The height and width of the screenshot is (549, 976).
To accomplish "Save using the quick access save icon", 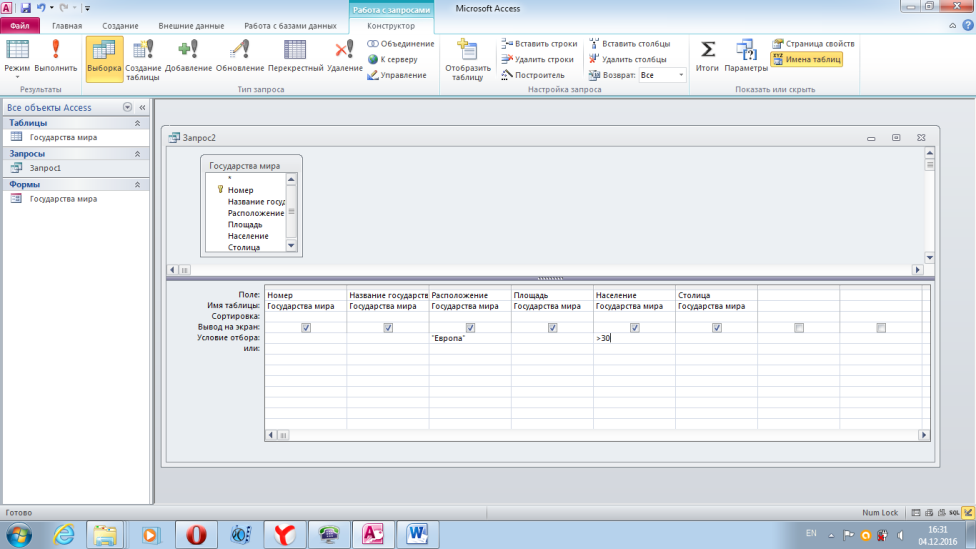I will pos(26,8).
